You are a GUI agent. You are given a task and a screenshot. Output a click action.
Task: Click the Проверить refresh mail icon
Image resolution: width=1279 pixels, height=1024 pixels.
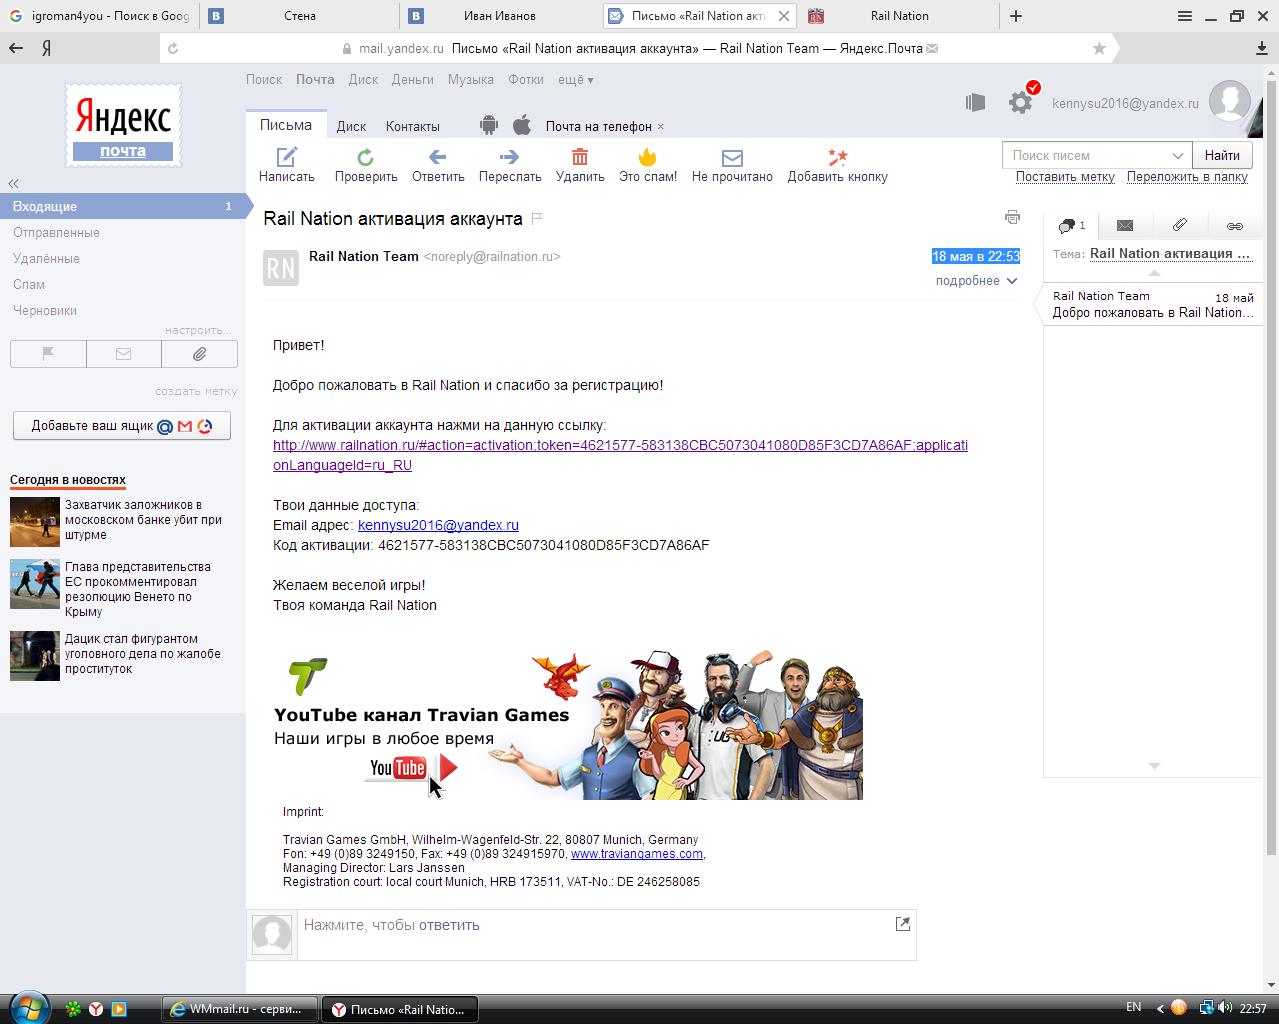click(x=366, y=157)
